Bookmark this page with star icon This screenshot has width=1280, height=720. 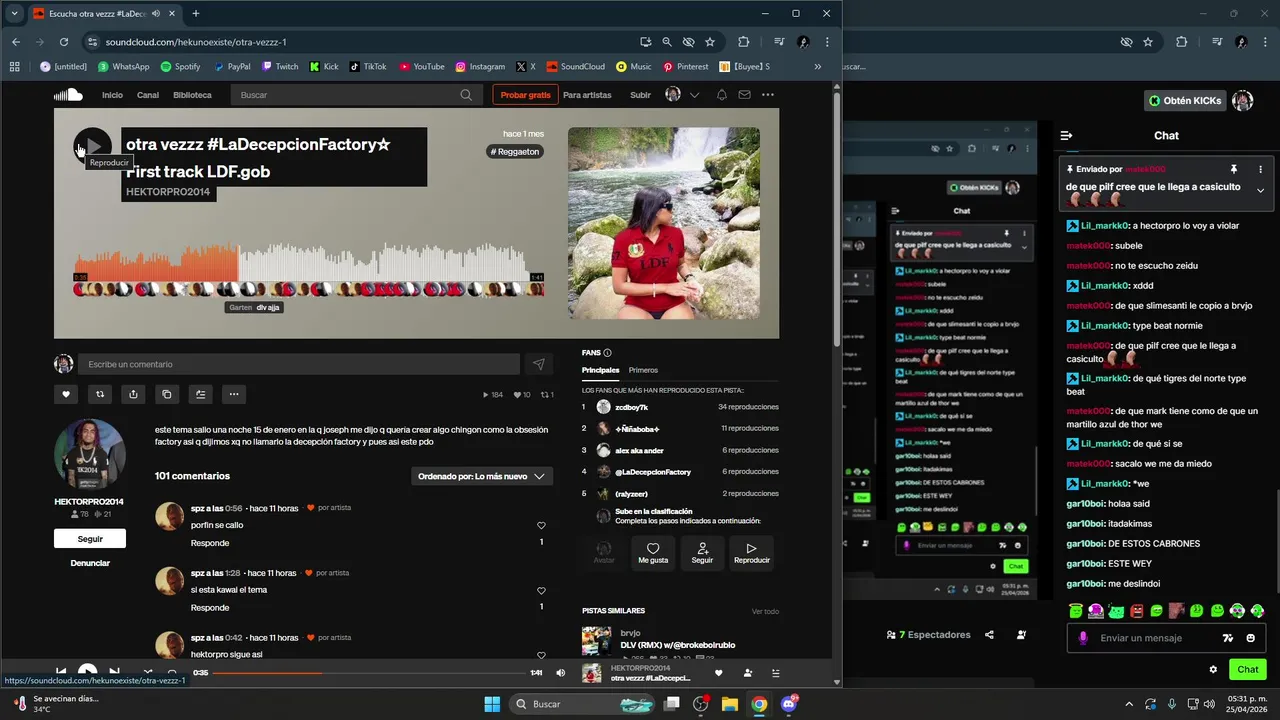(710, 42)
